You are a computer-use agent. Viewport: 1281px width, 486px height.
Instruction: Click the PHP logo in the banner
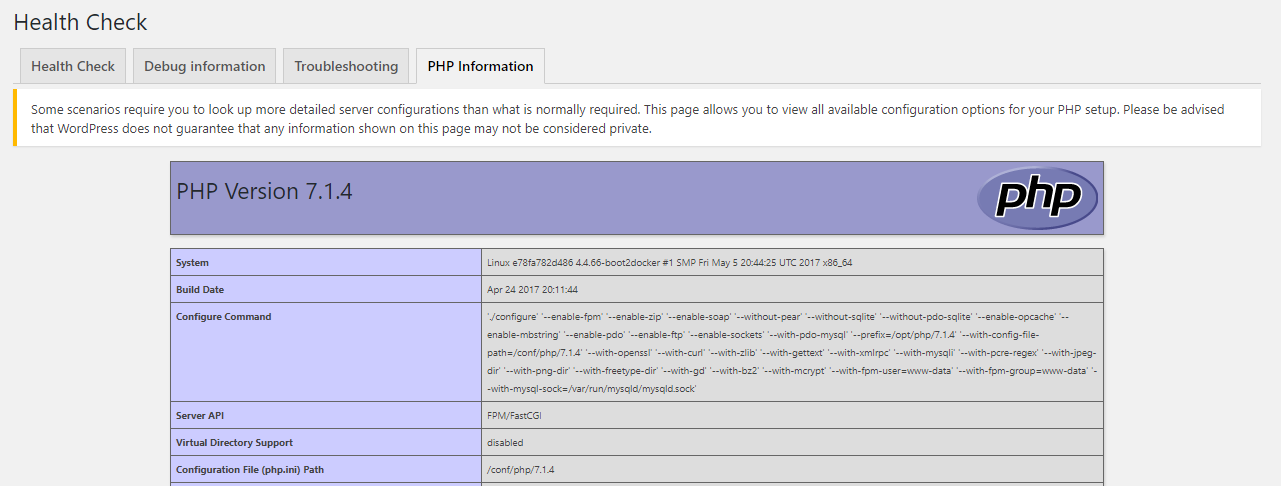[x=1037, y=198]
